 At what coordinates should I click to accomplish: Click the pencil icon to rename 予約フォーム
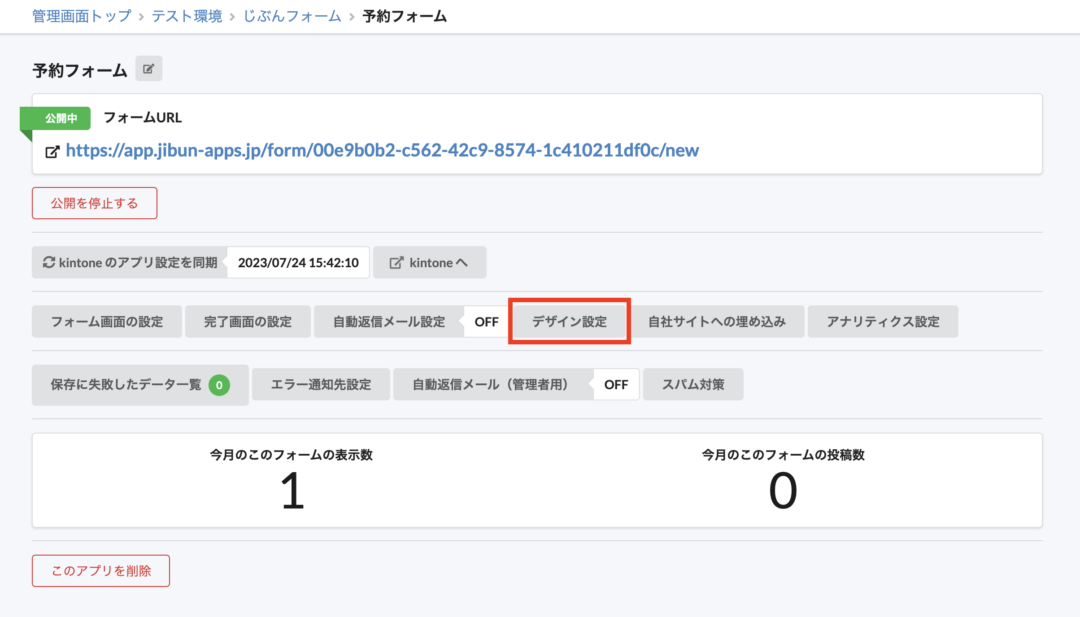148,68
